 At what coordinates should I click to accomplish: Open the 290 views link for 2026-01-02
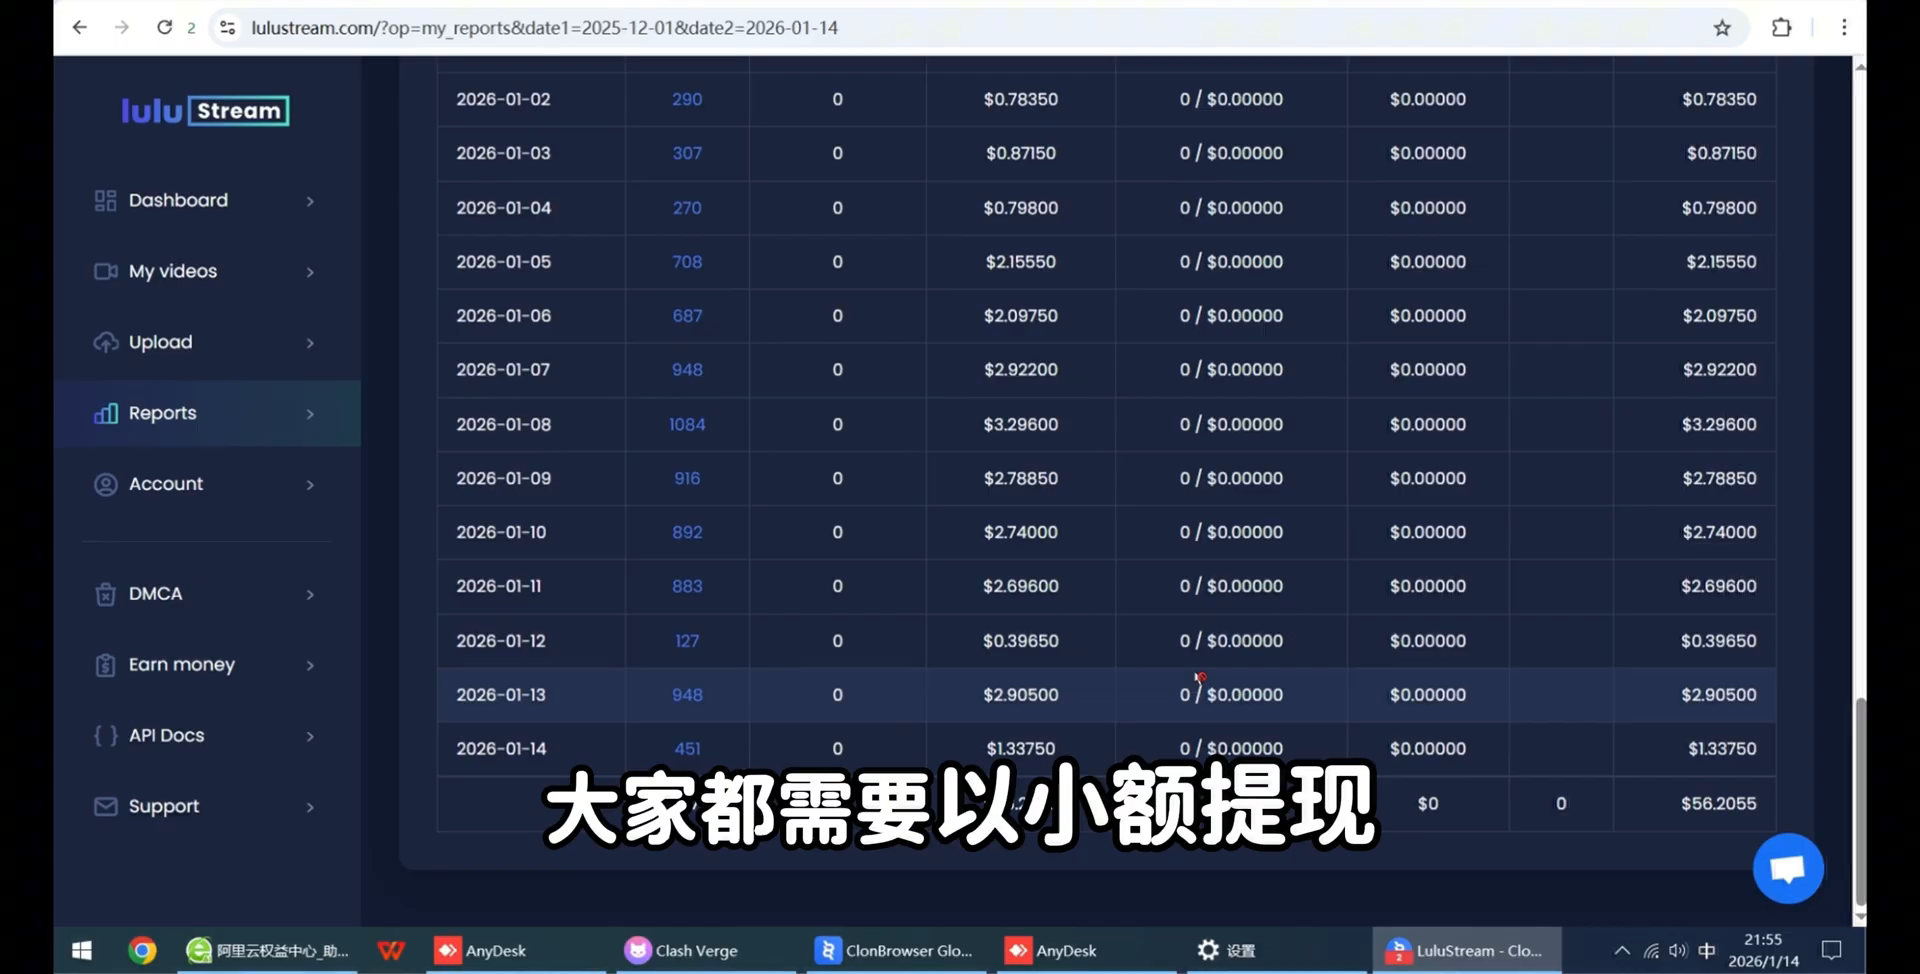pyautogui.click(x=687, y=99)
